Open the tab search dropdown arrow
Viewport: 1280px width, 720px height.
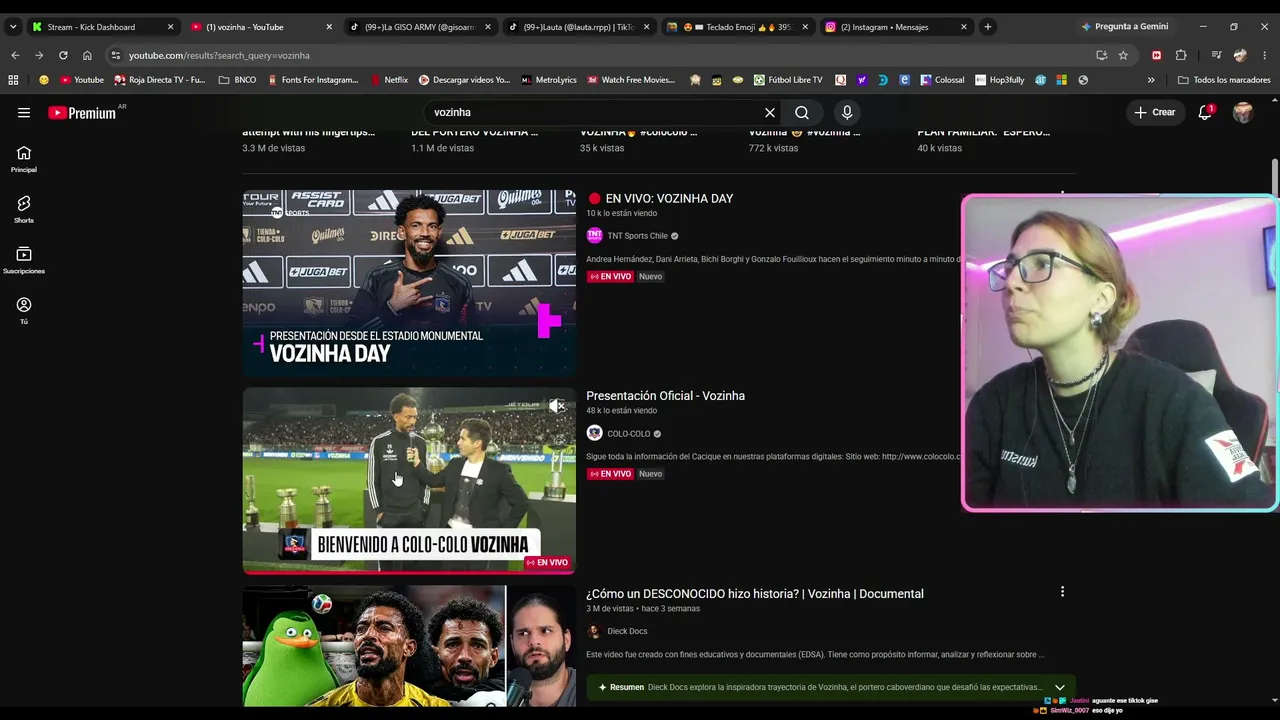(13, 27)
